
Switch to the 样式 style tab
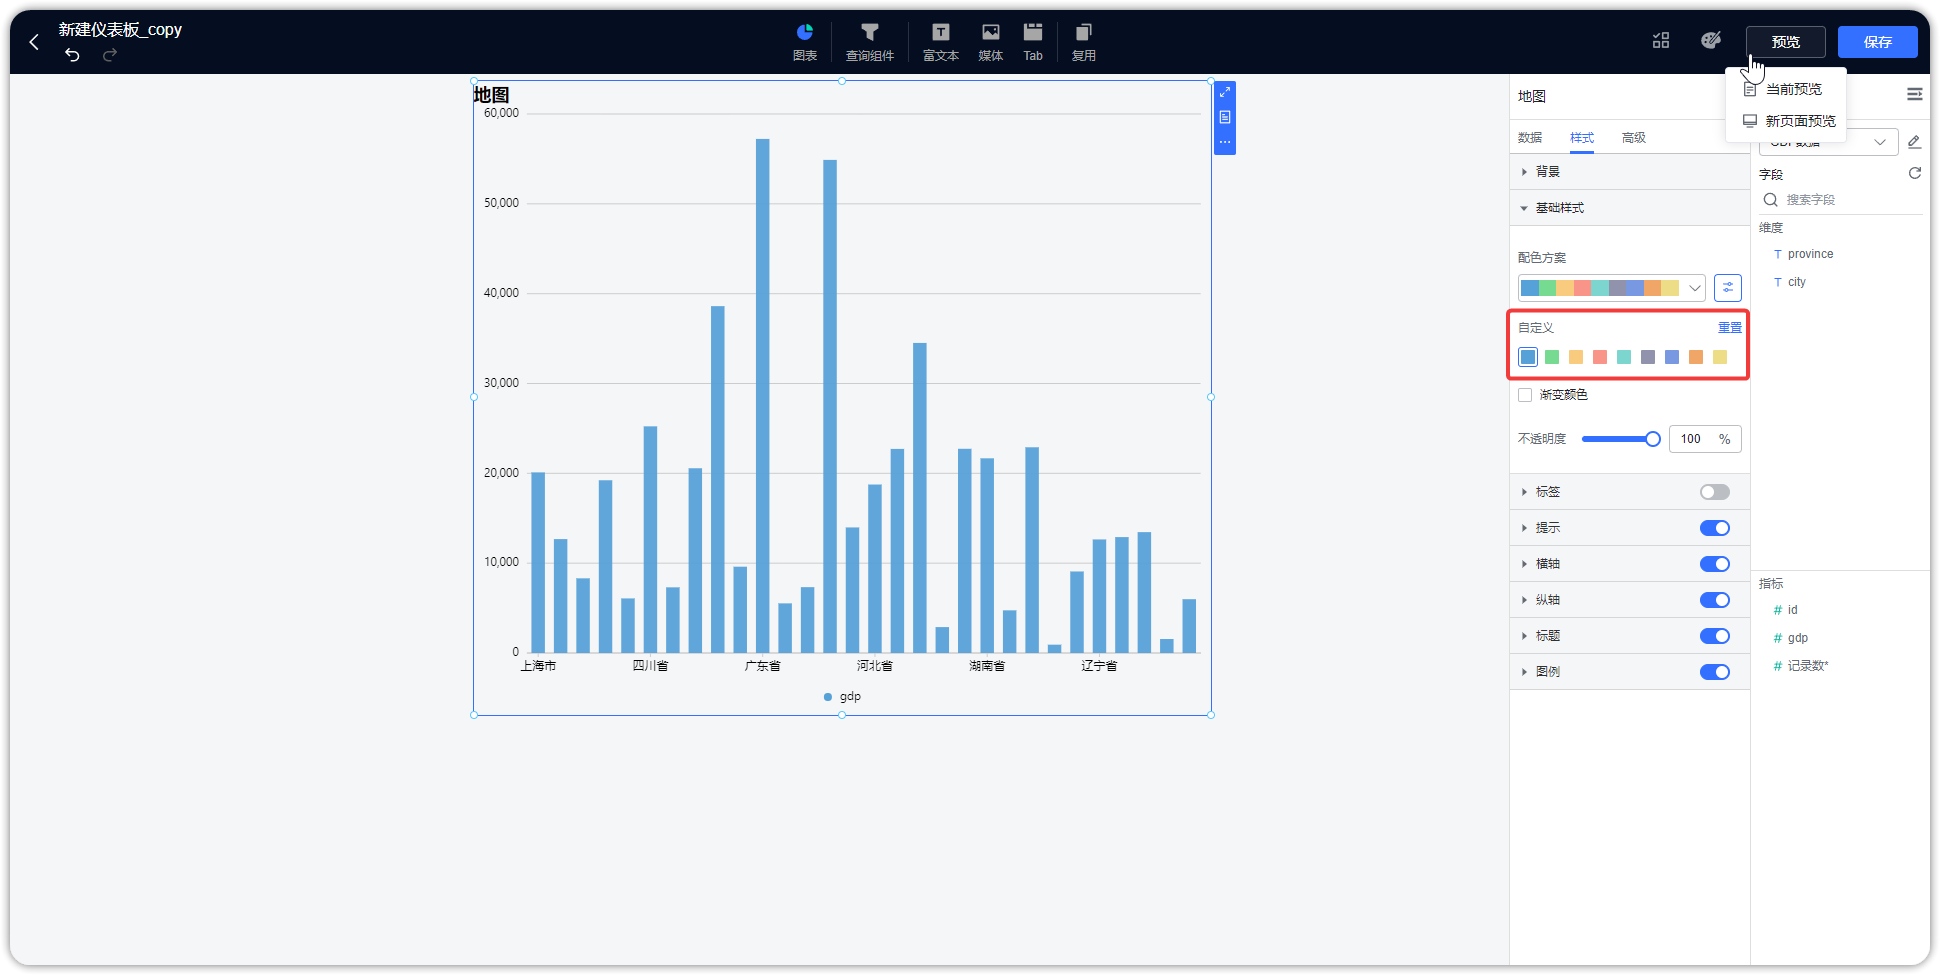point(1582,138)
